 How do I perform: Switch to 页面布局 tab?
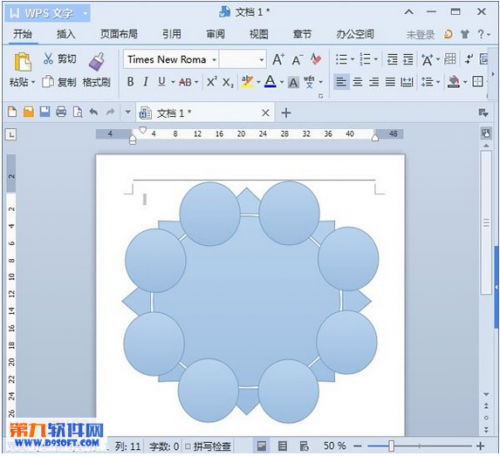pyautogui.click(x=119, y=34)
